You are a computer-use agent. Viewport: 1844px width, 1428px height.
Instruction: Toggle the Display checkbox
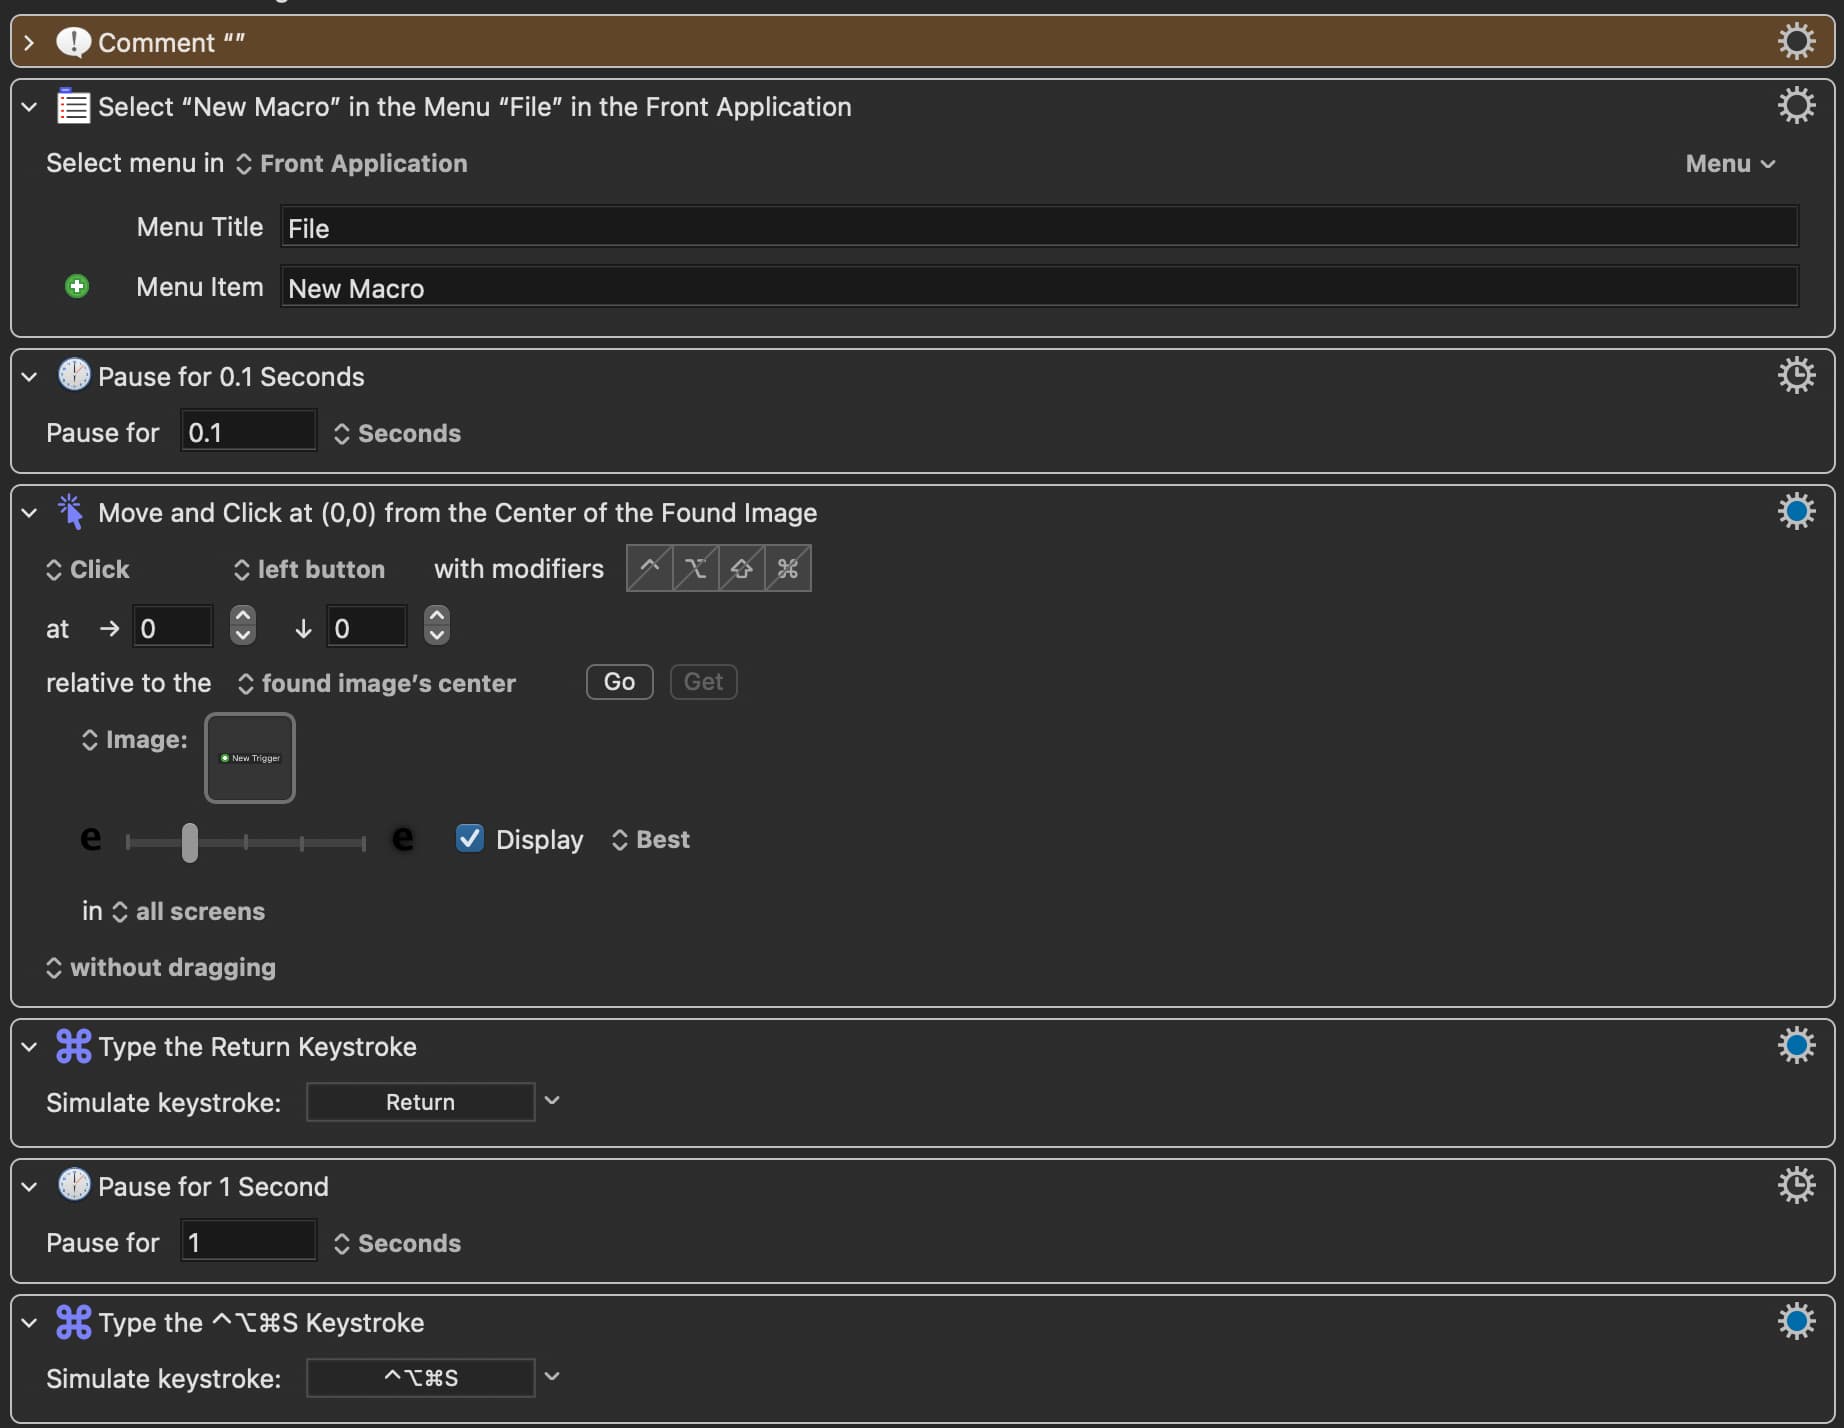click(x=469, y=838)
